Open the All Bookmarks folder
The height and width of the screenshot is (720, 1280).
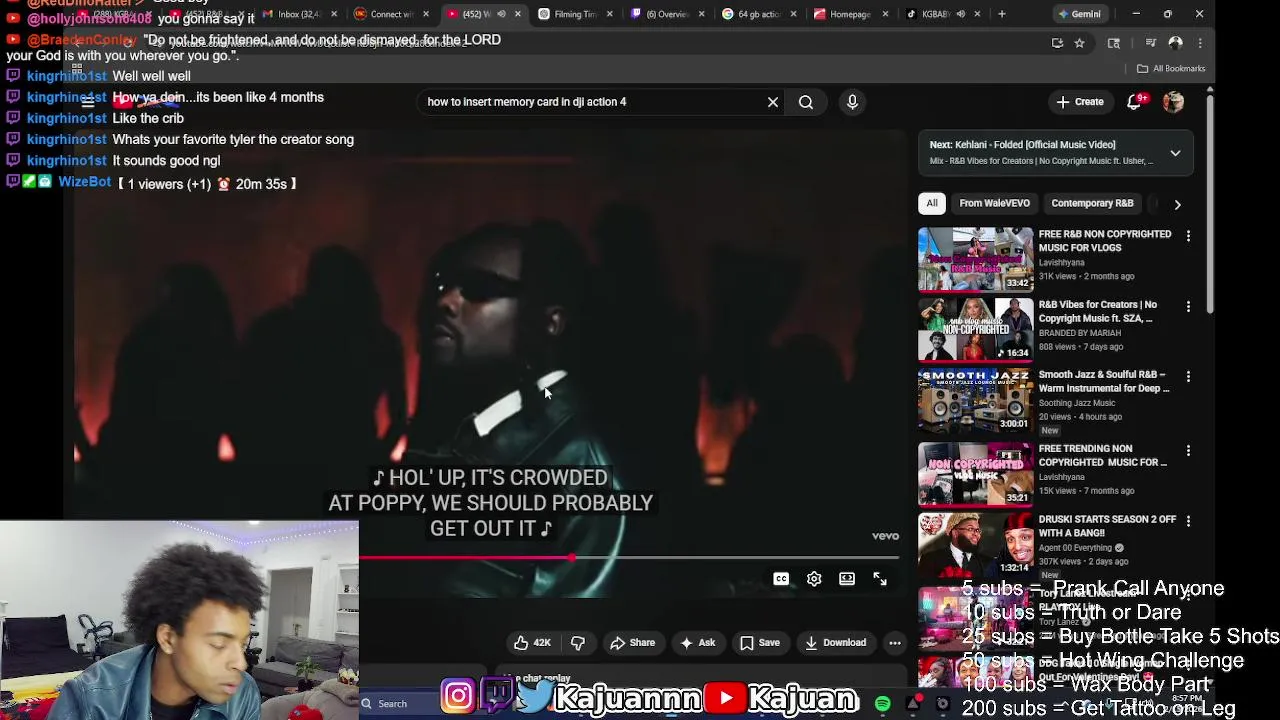(1171, 68)
